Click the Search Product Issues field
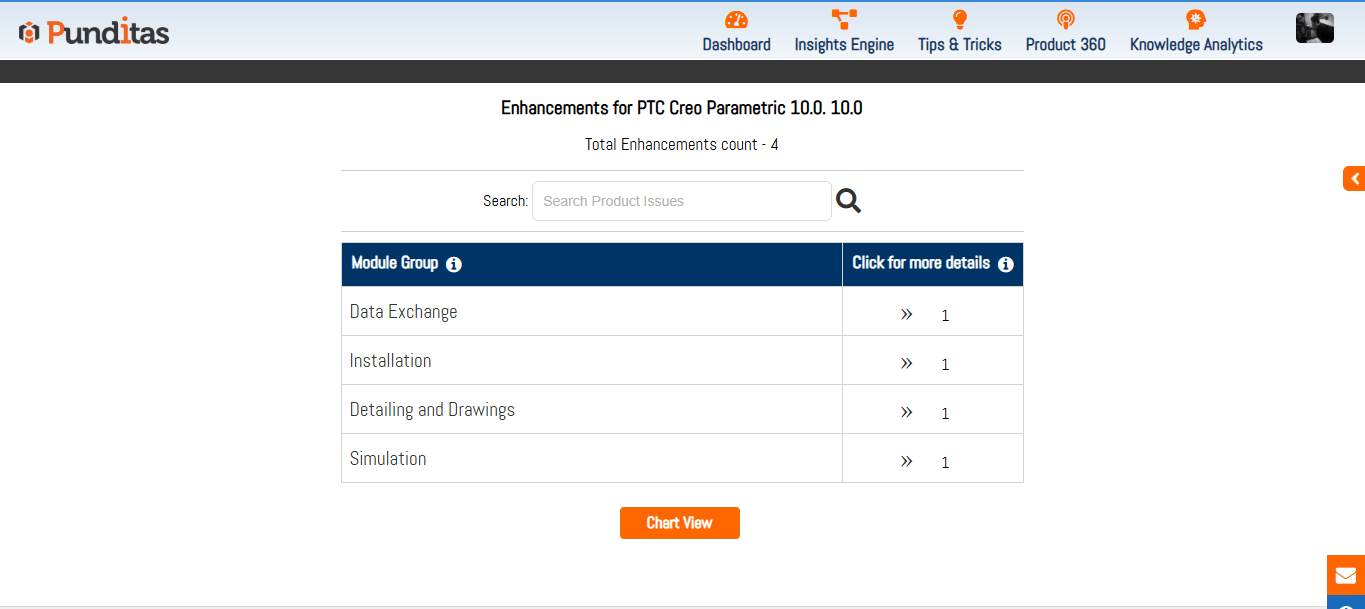 (681, 201)
